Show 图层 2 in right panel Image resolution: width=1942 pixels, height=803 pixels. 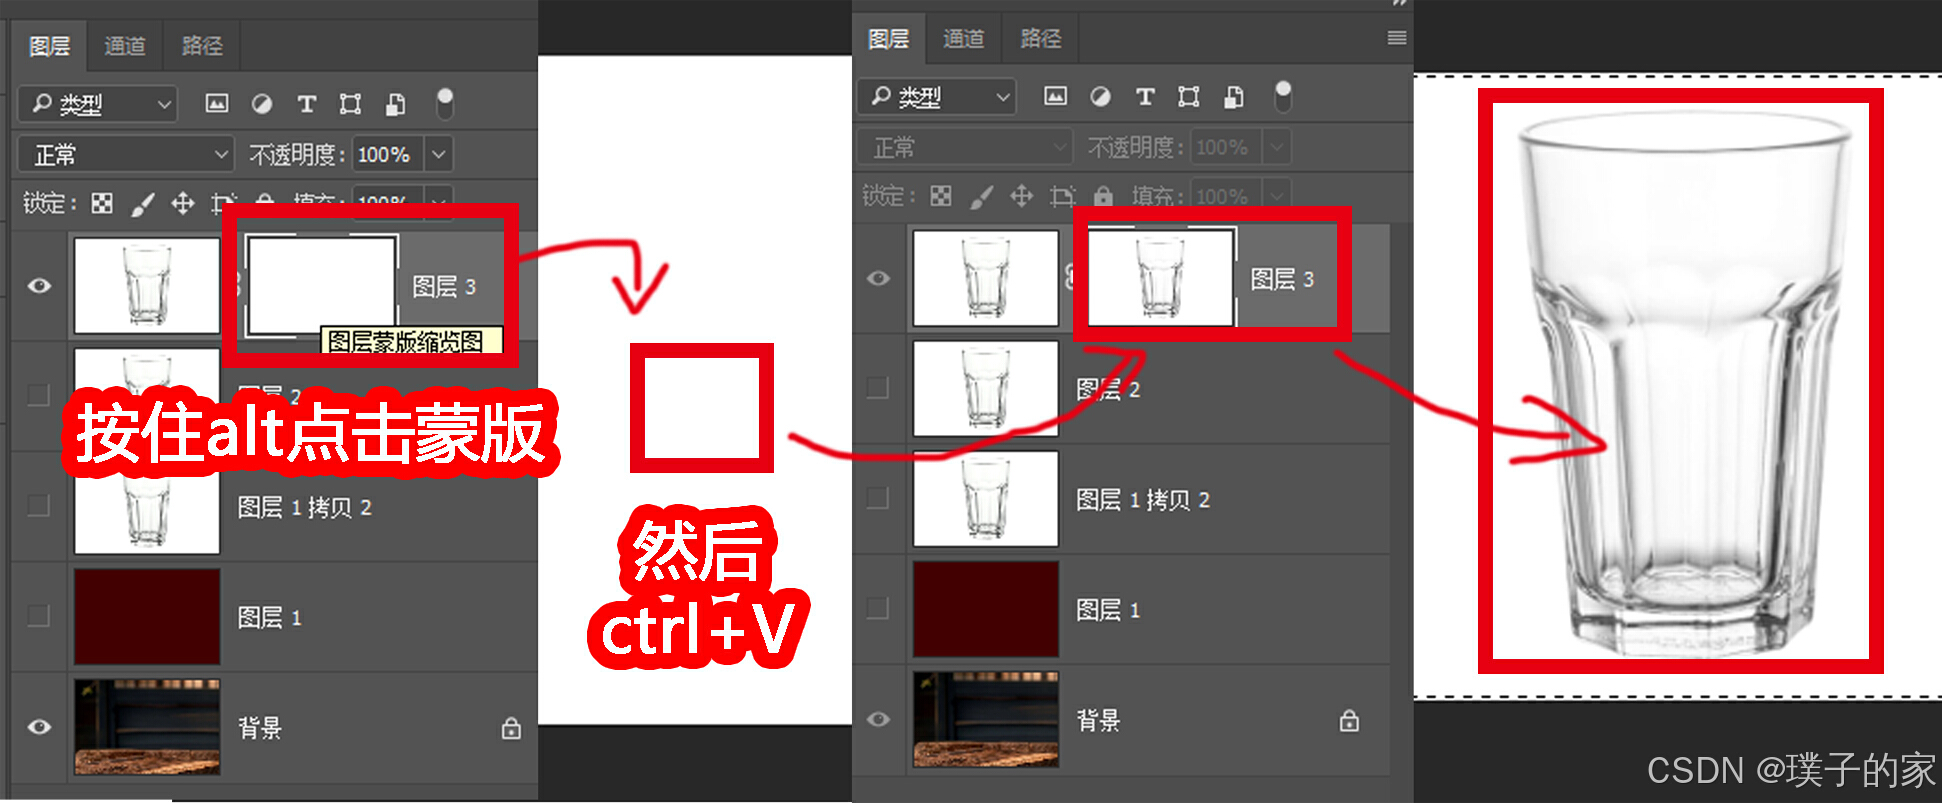(x=878, y=388)
